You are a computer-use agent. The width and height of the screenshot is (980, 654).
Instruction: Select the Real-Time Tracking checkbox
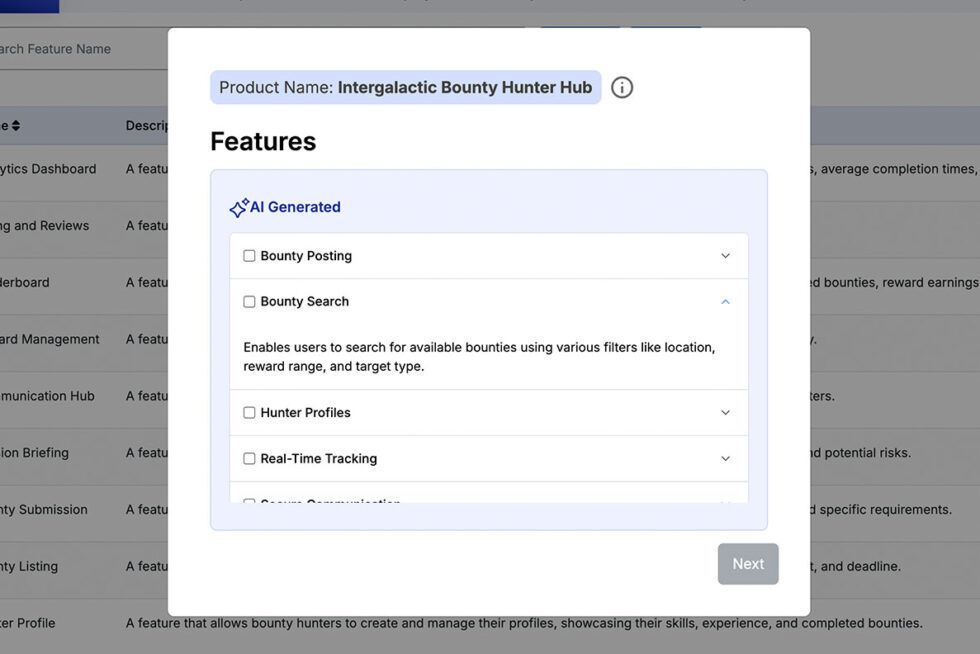click(249, 459)
